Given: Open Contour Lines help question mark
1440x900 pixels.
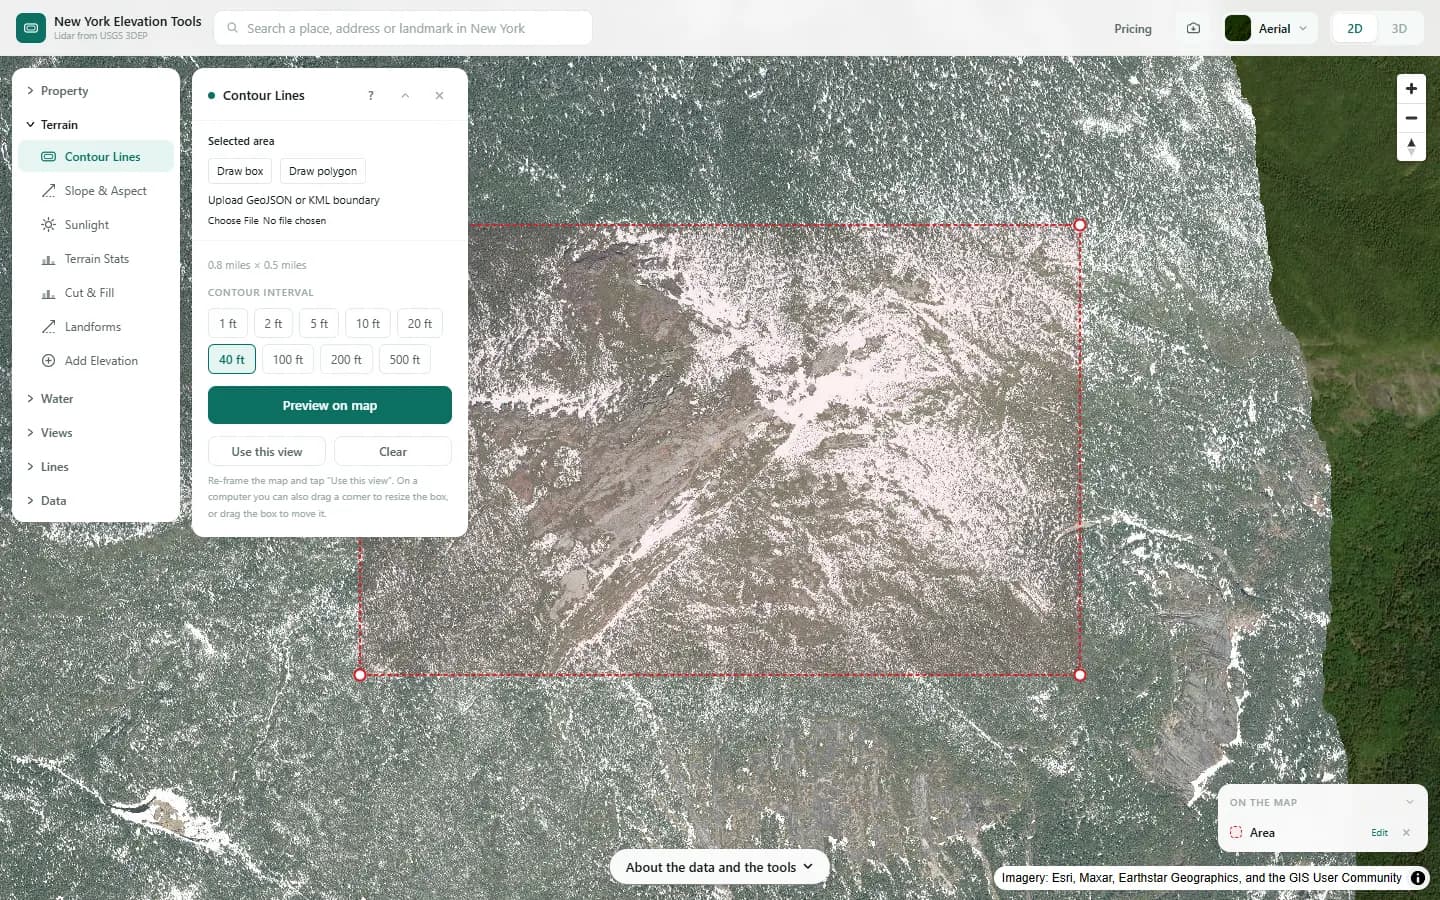Looking at the screenshot, I should pos(371,96).
